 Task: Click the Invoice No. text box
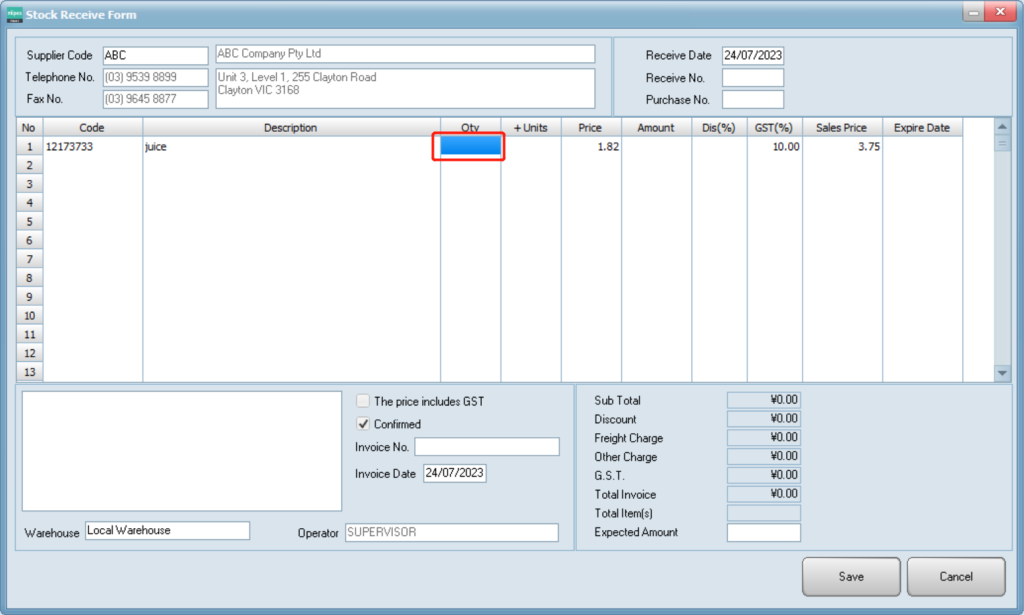486,447
